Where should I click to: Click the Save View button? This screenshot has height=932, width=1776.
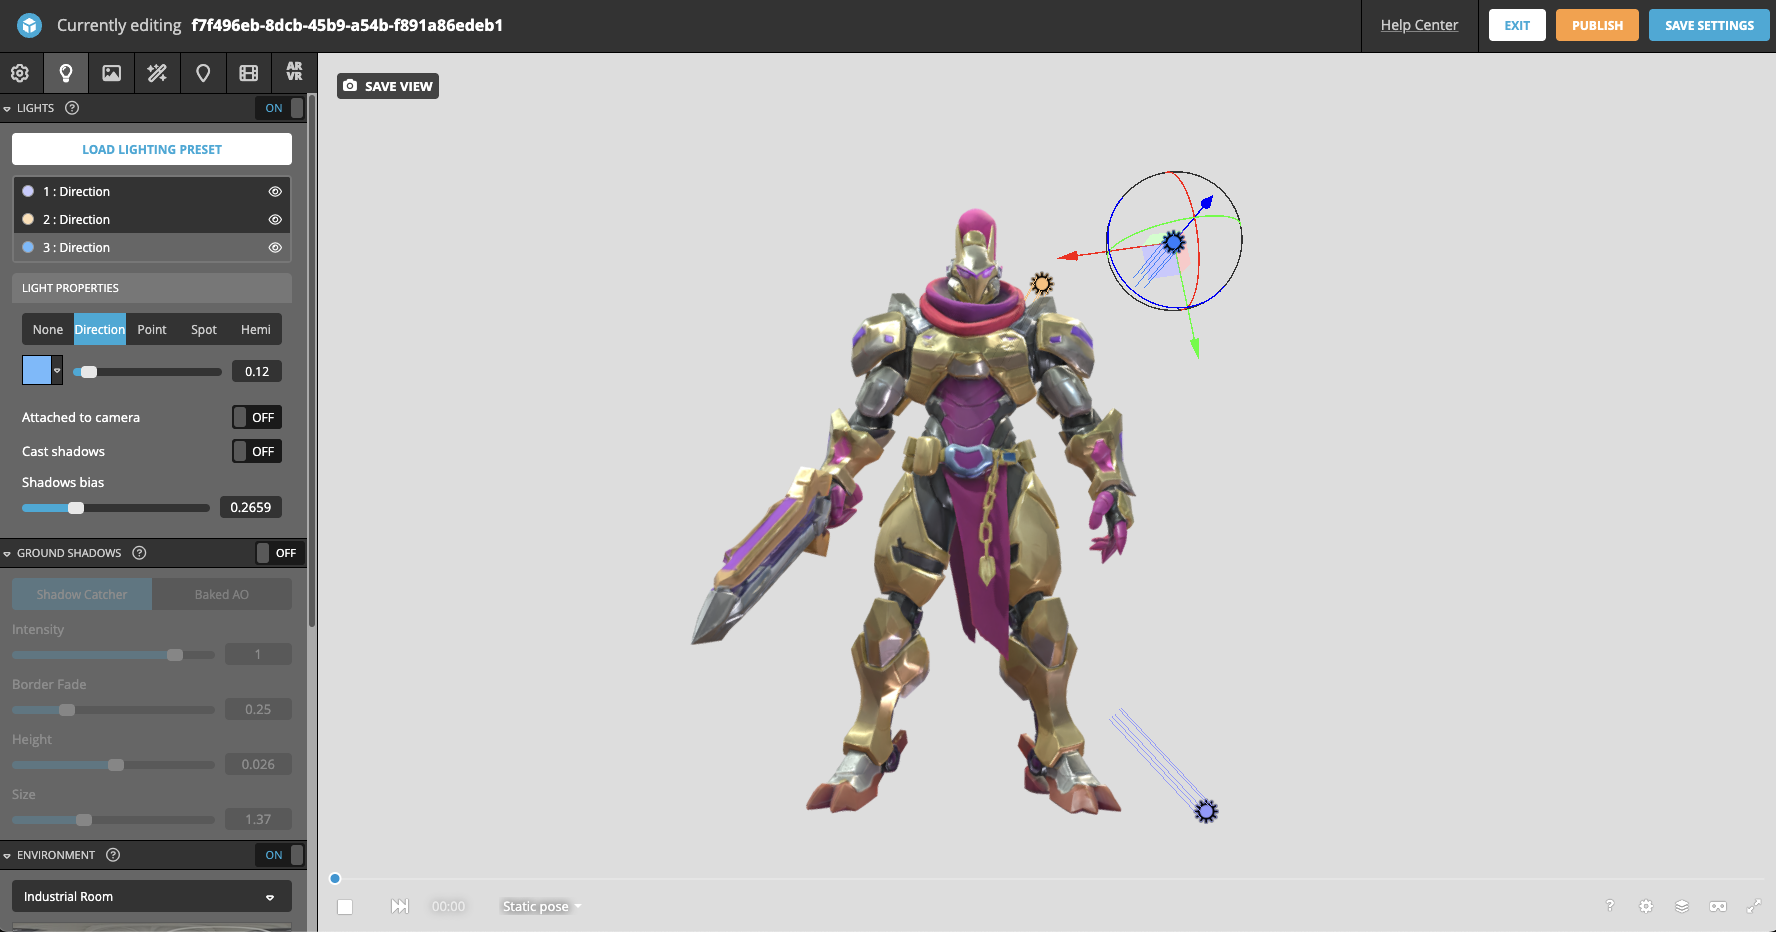388,86
